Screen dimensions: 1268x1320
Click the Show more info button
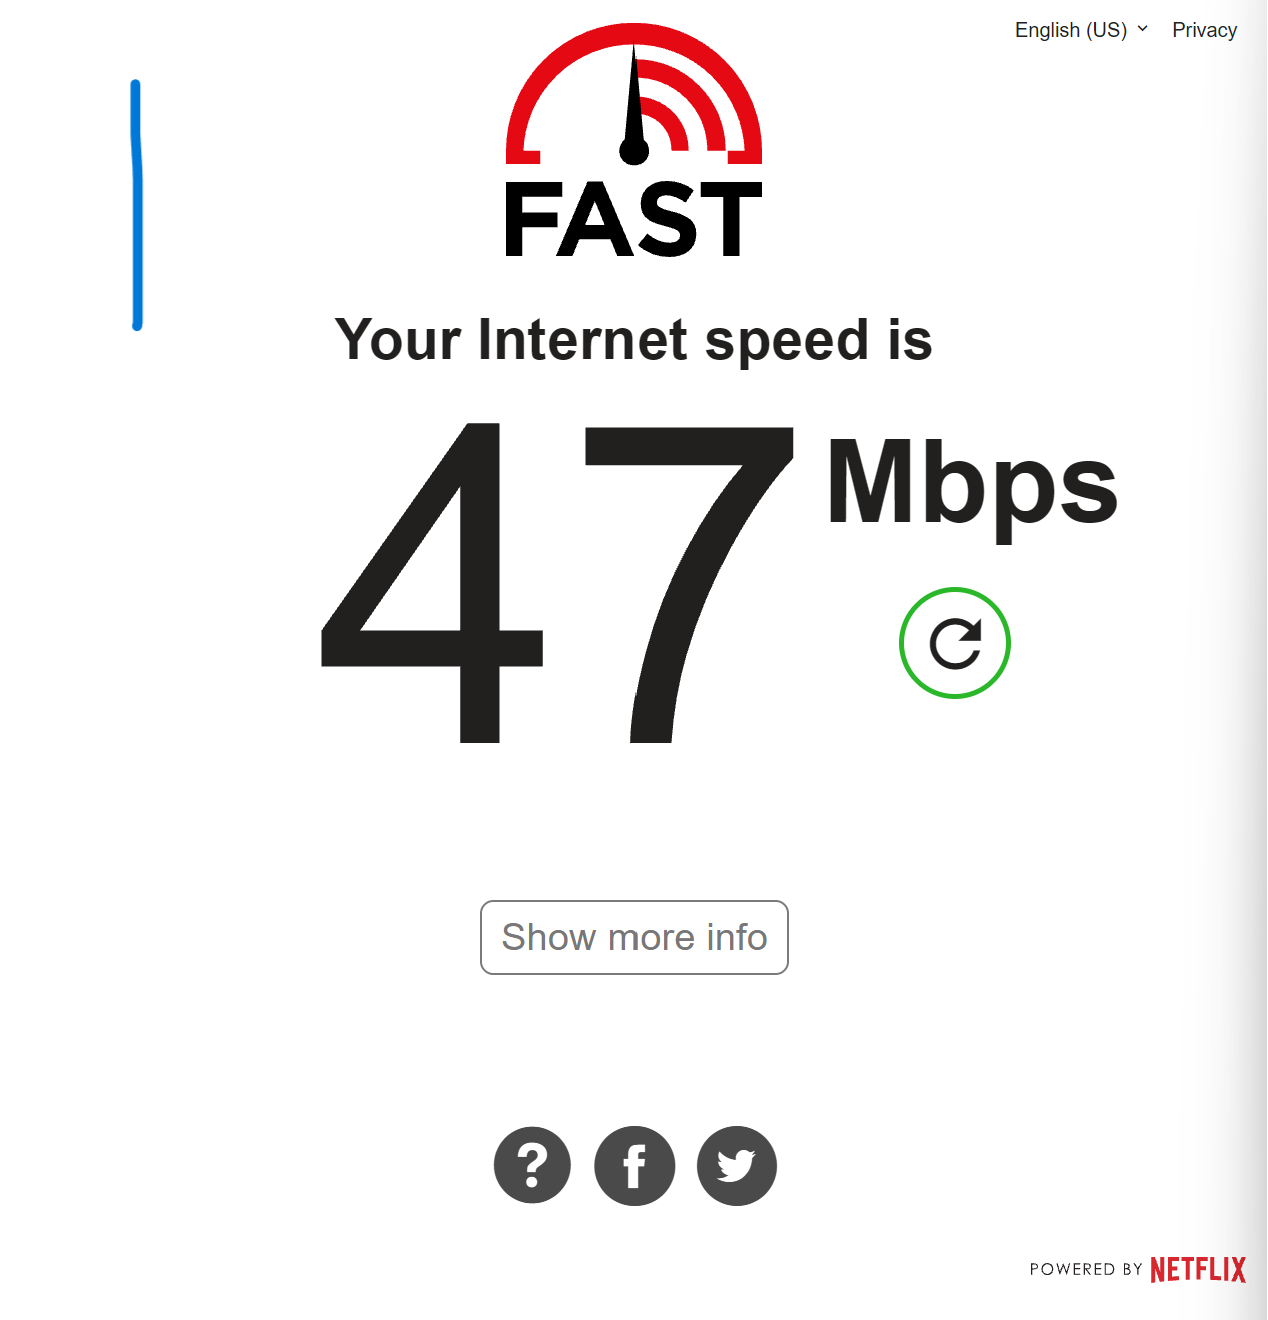pyautogui.click(x=634, y=937)
